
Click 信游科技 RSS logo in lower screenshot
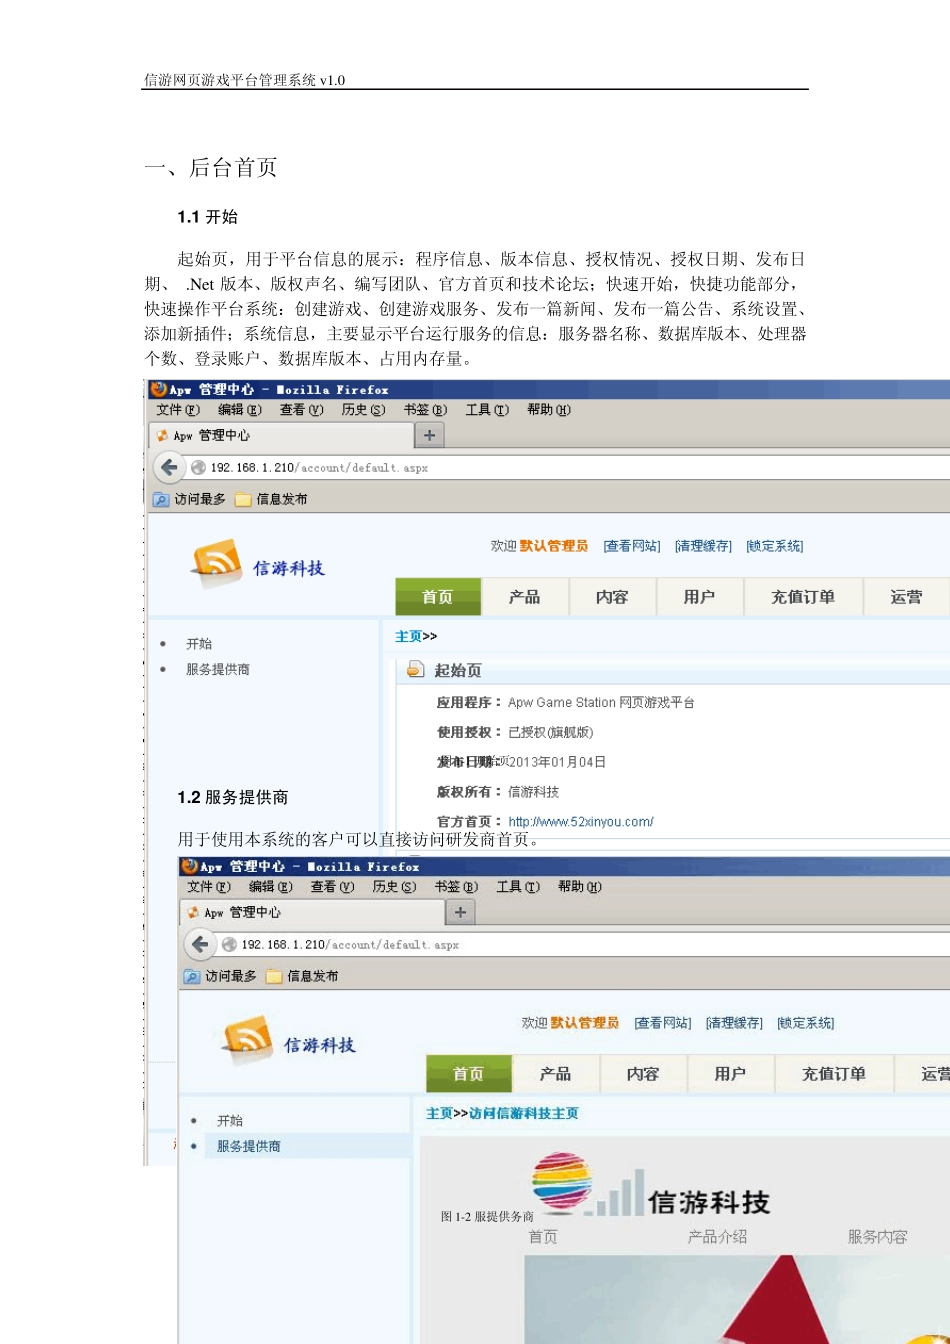(x=248, y=1039)
